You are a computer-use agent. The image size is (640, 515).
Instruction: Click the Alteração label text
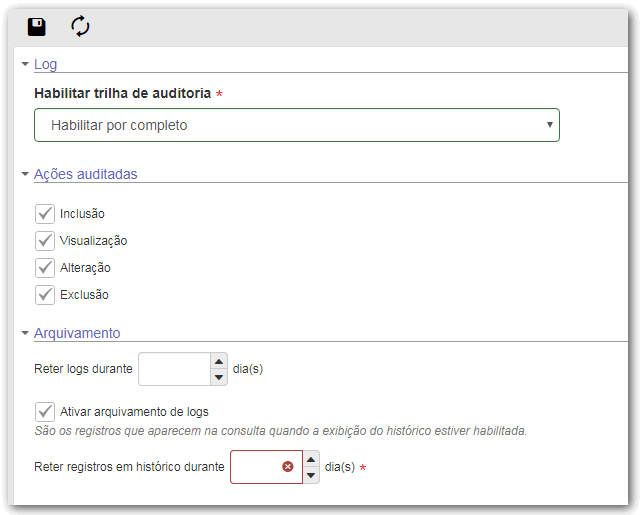coord(85,268)
